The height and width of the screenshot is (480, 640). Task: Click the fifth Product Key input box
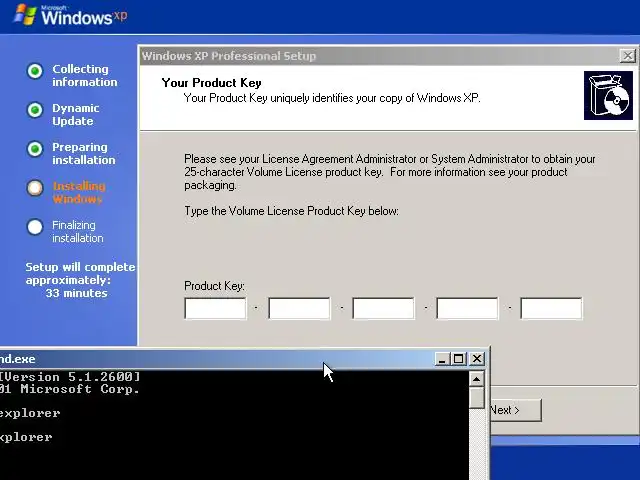(x=551, y=308)
